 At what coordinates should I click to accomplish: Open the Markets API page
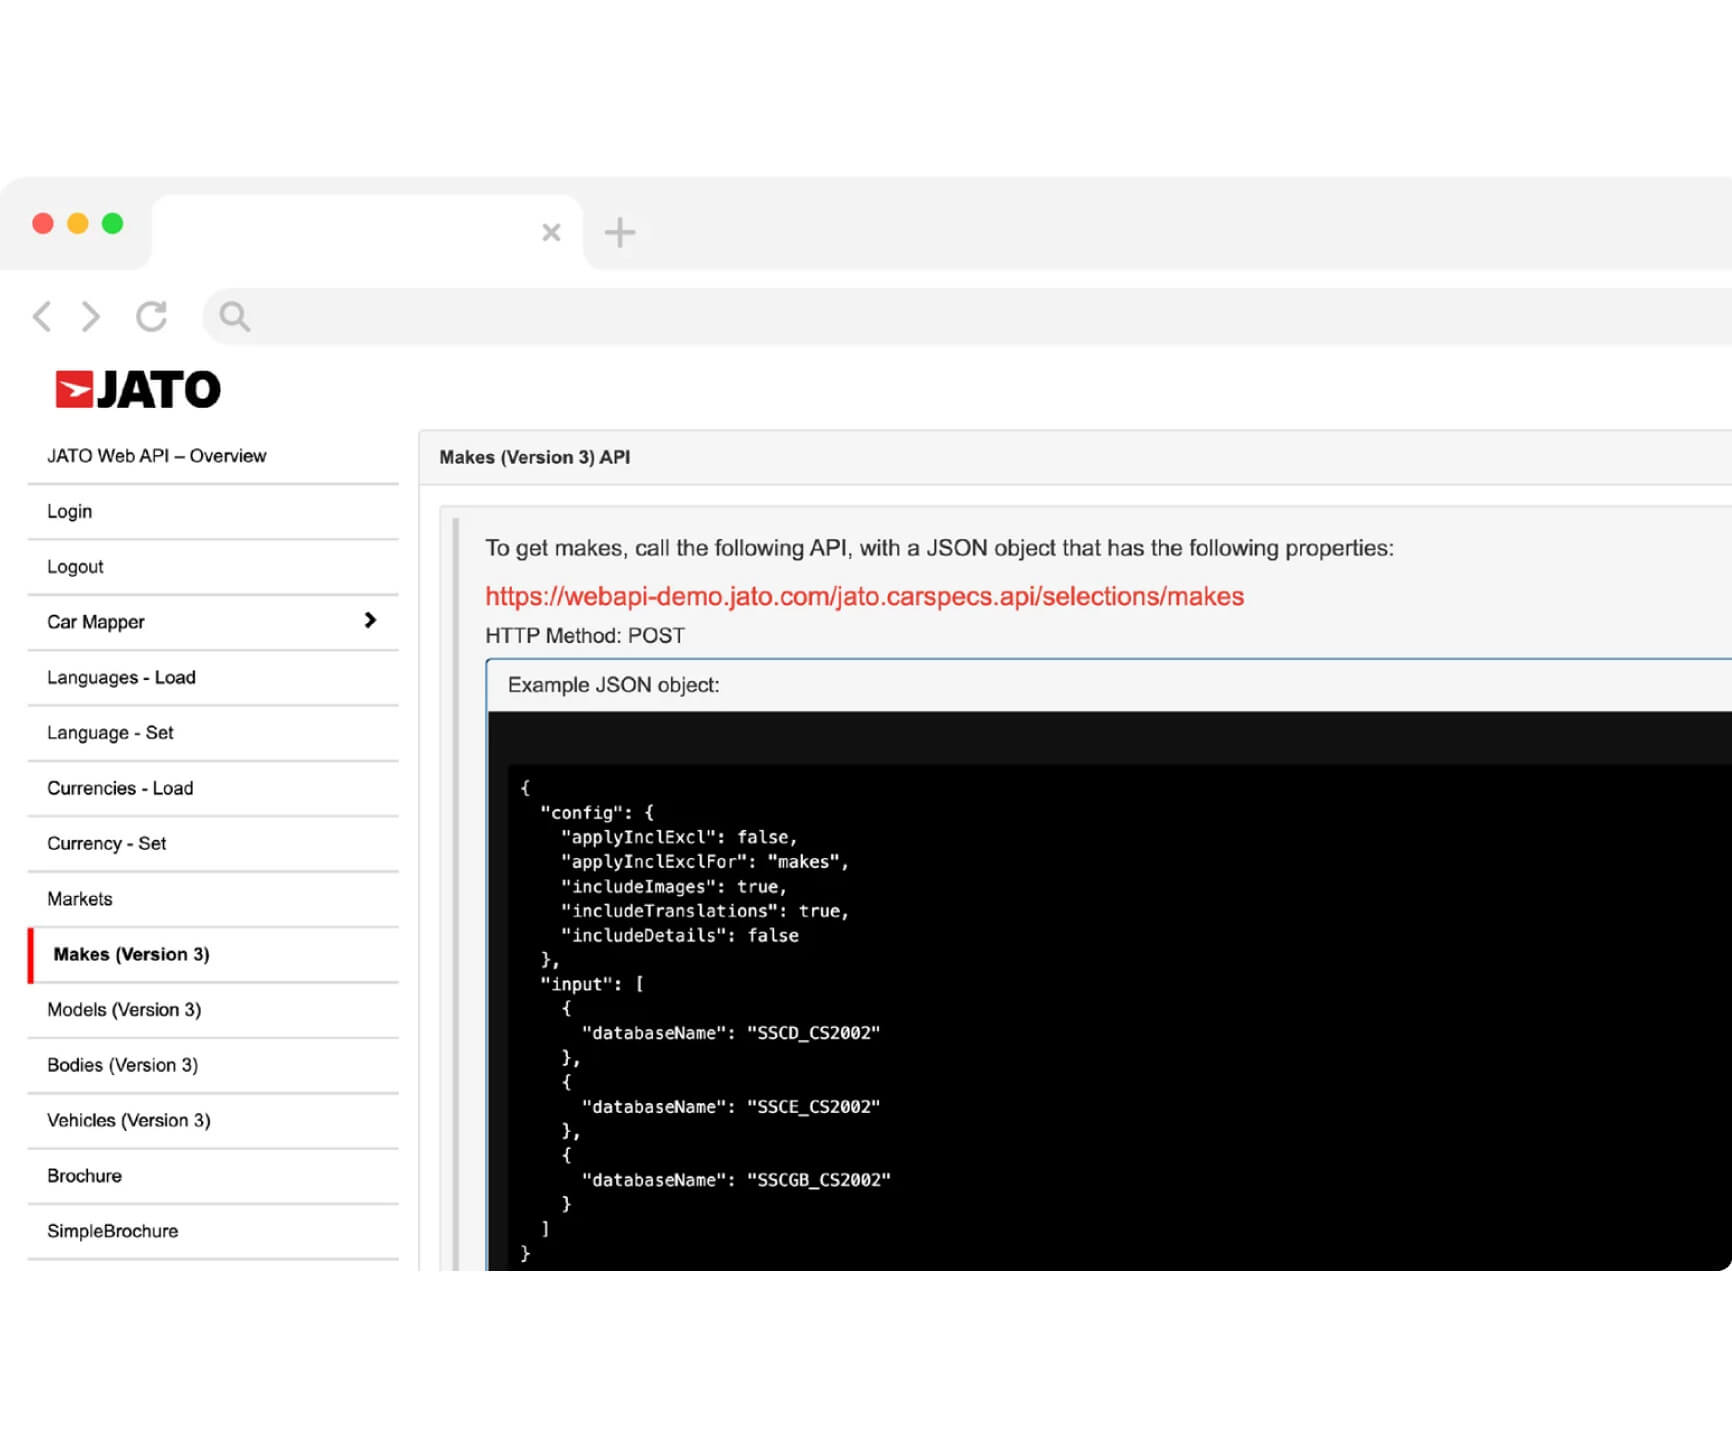[x=80, y=899]
